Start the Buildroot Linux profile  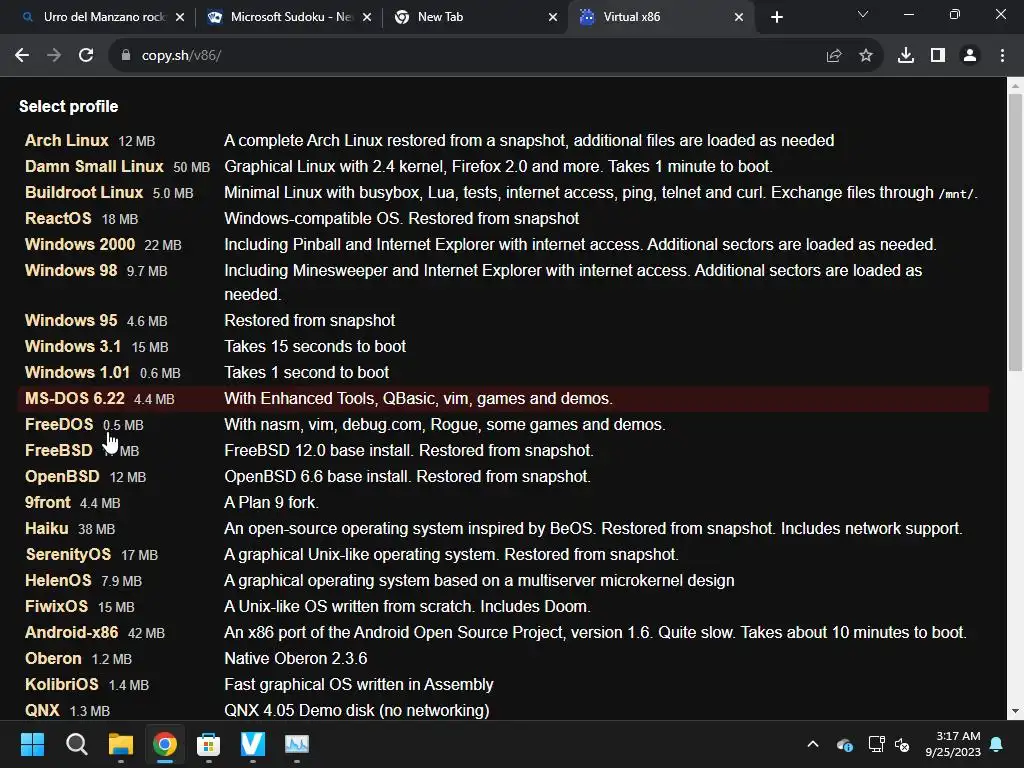[84, 193]
